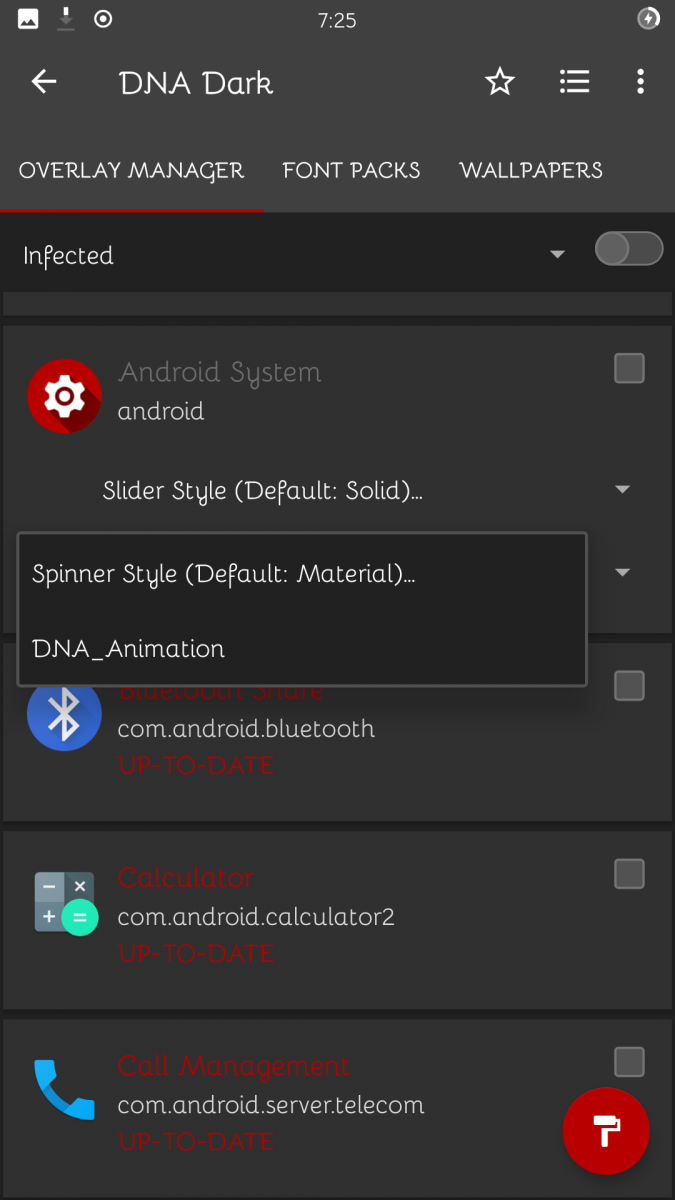
Task: Switch to the Font Packs tab
Action: click(351, 171)
